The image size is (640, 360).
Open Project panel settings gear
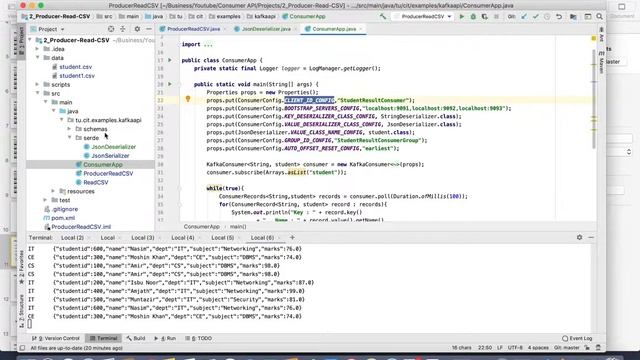pyautogui.click(x=137, y=29)
